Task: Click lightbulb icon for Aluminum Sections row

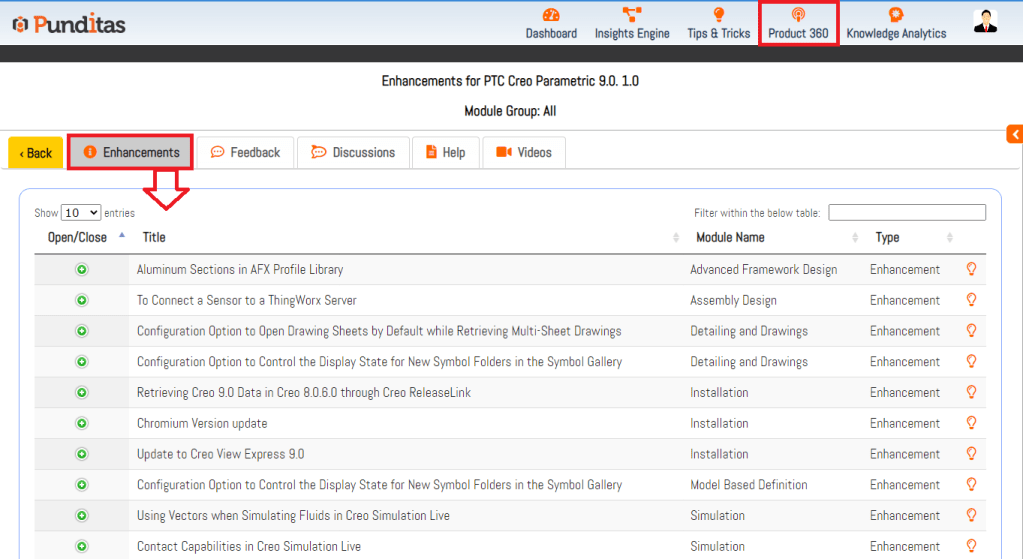Action: pos(970,269)
